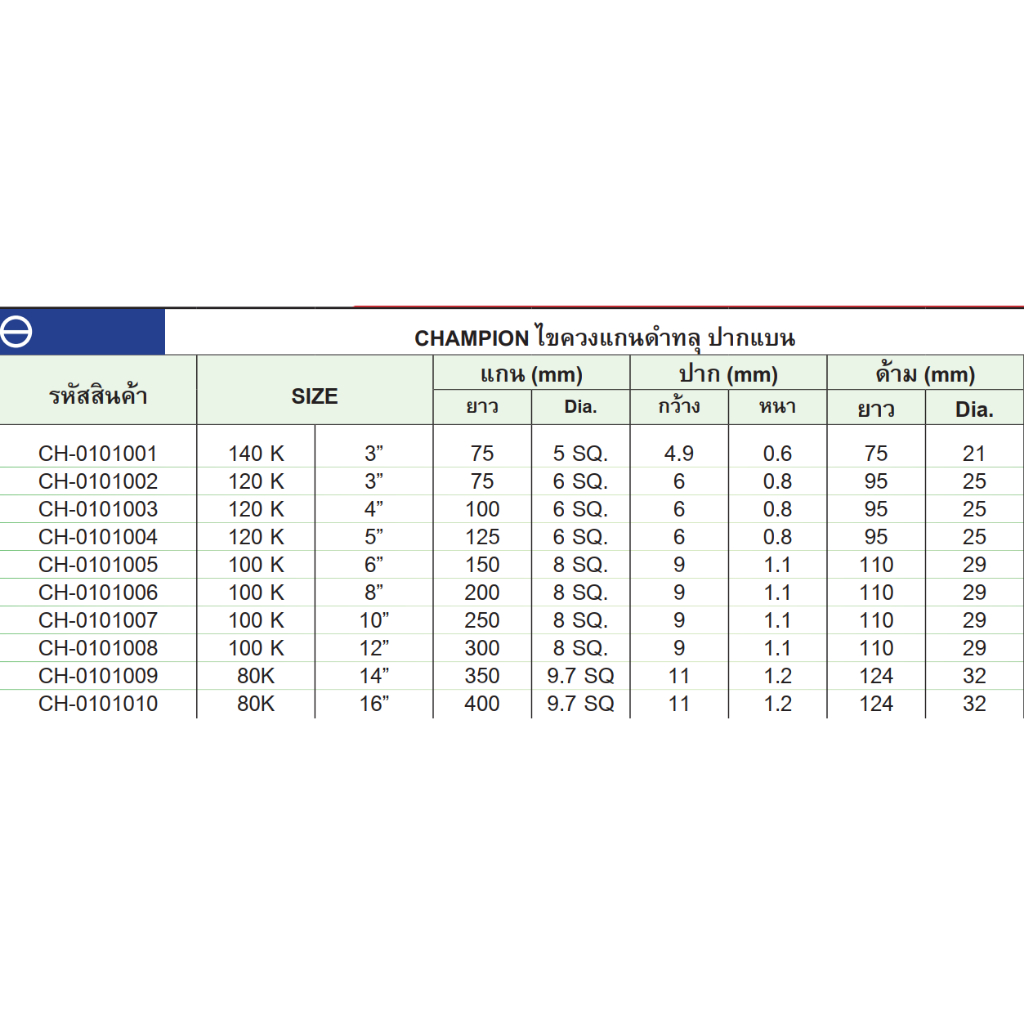Click 80K cell in CH-0101009 row

point(256,675)
